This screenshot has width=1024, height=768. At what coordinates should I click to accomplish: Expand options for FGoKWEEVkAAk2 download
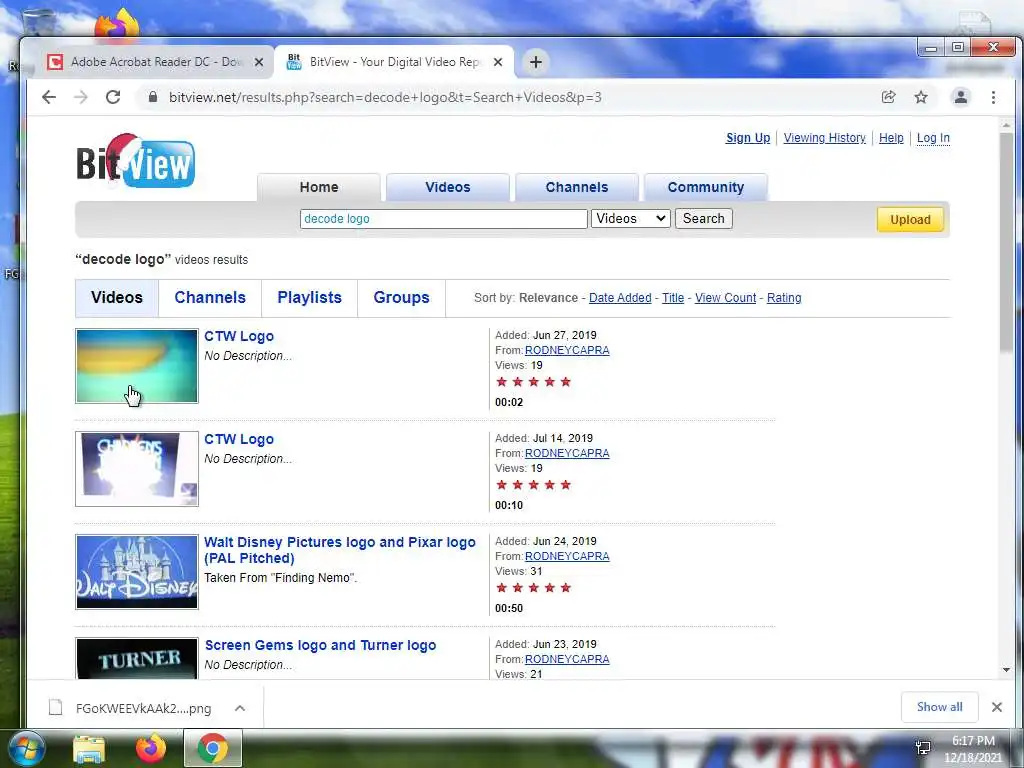point(240,708)
